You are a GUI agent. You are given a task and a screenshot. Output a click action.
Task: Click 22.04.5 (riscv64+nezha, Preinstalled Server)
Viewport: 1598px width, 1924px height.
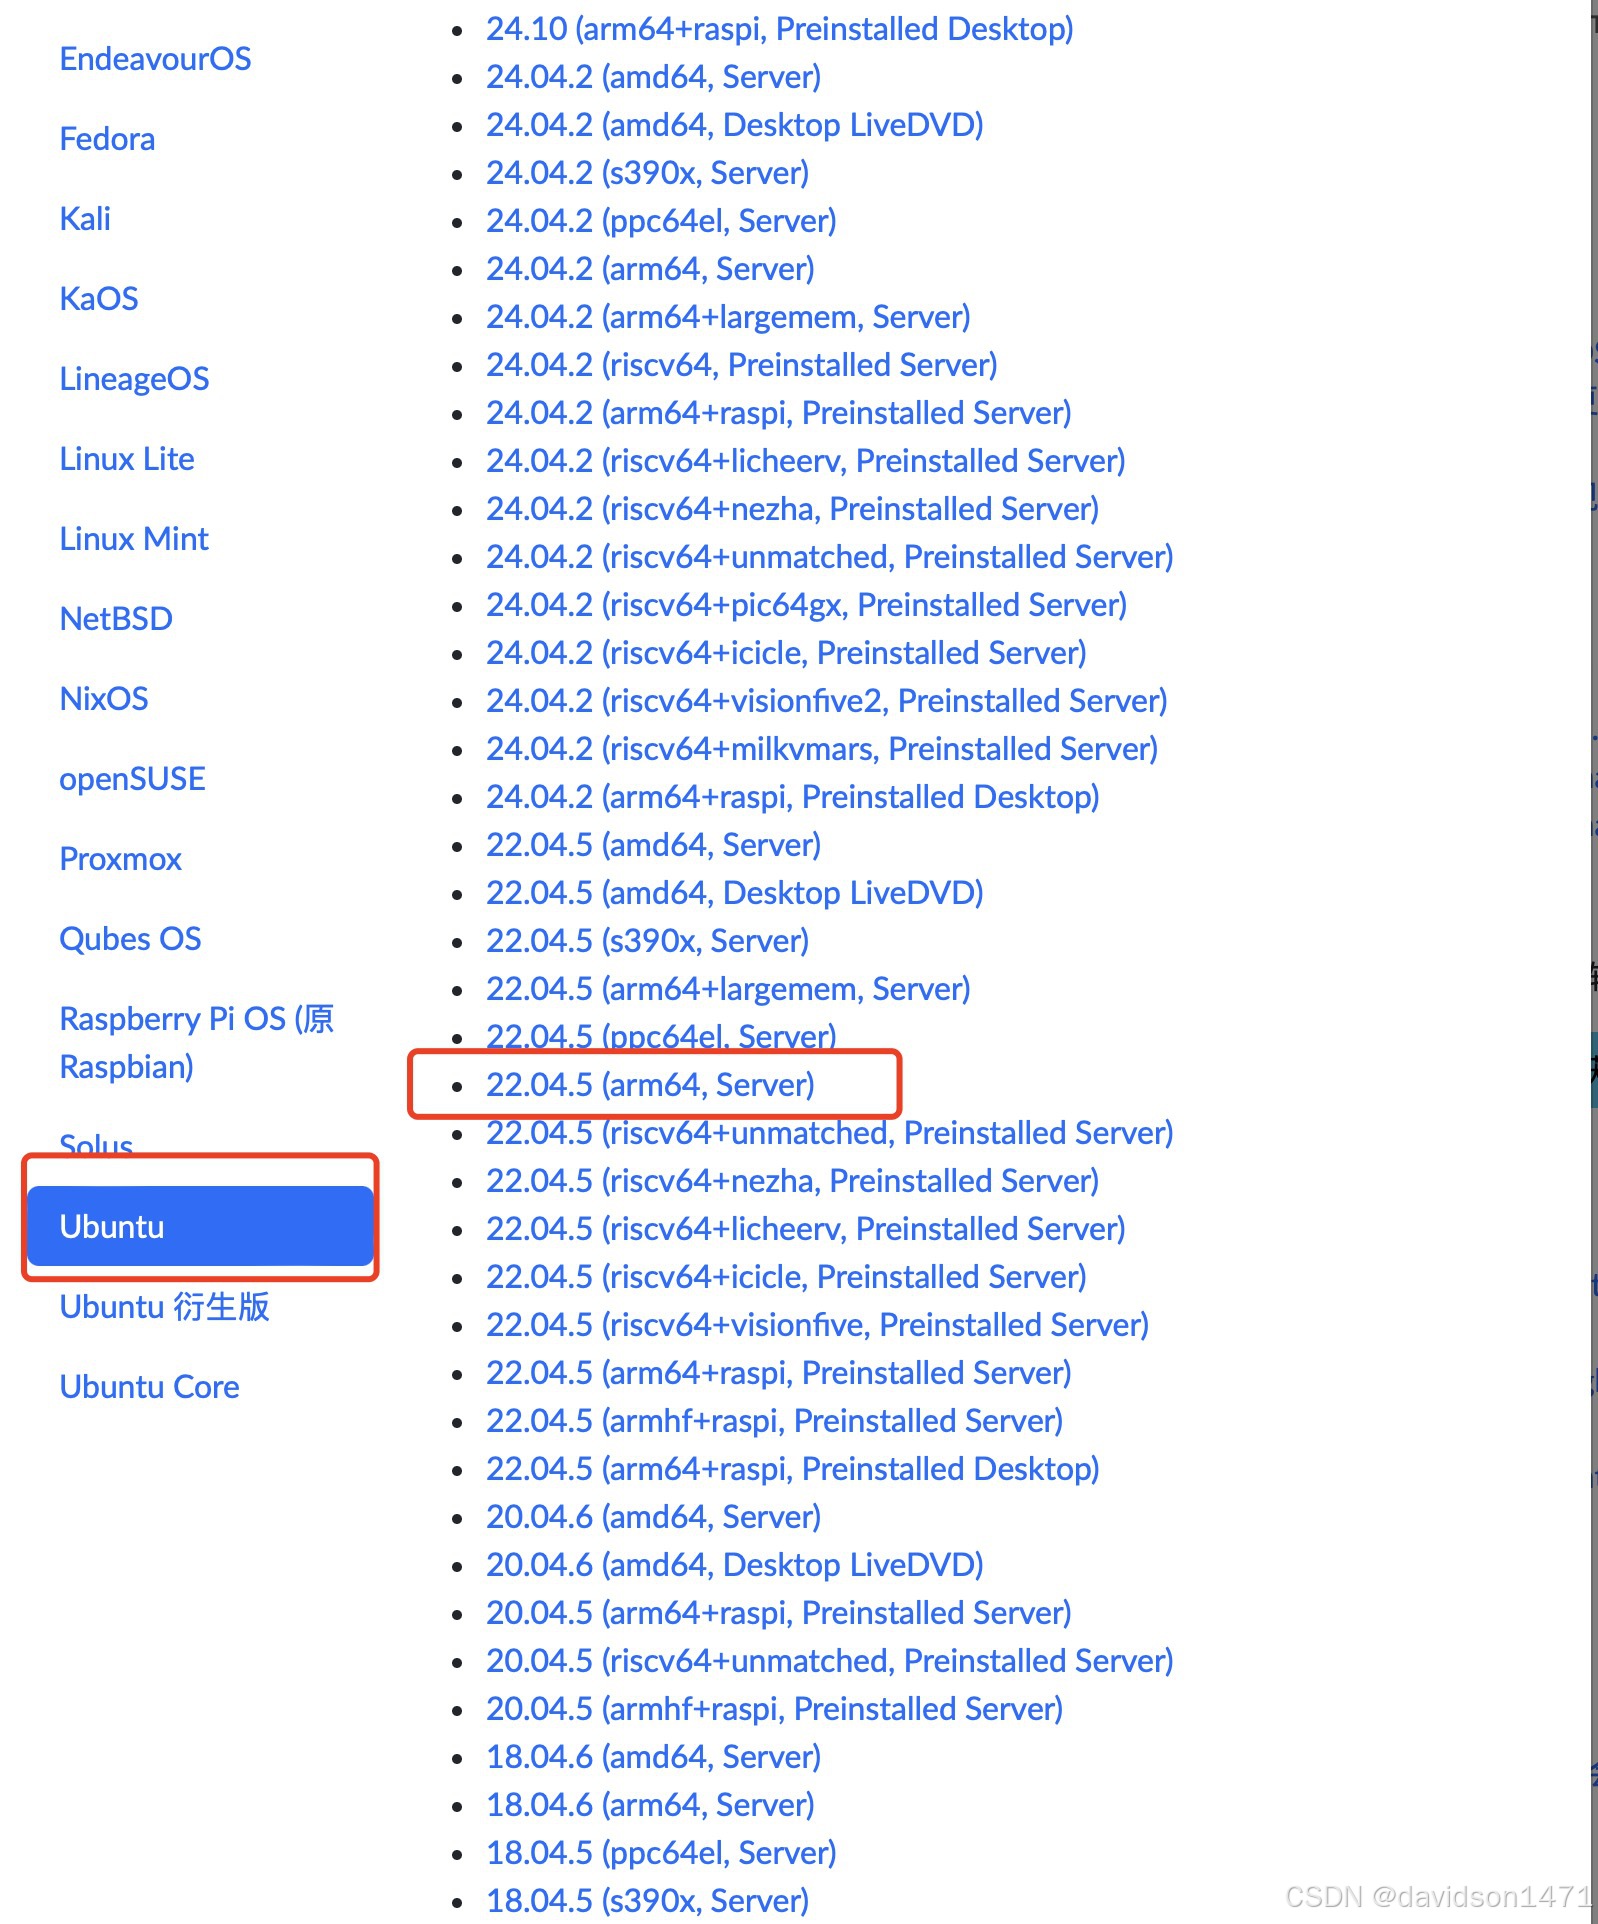[793, 1181]
